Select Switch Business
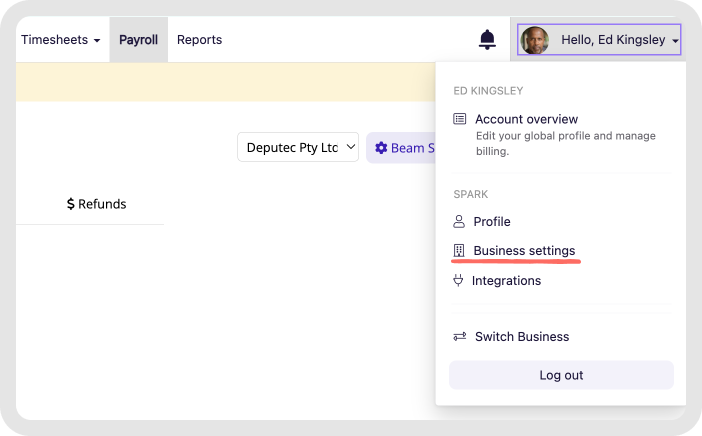Image resolution: width=702 pixels, height=436 pixels. pos(522,337)
